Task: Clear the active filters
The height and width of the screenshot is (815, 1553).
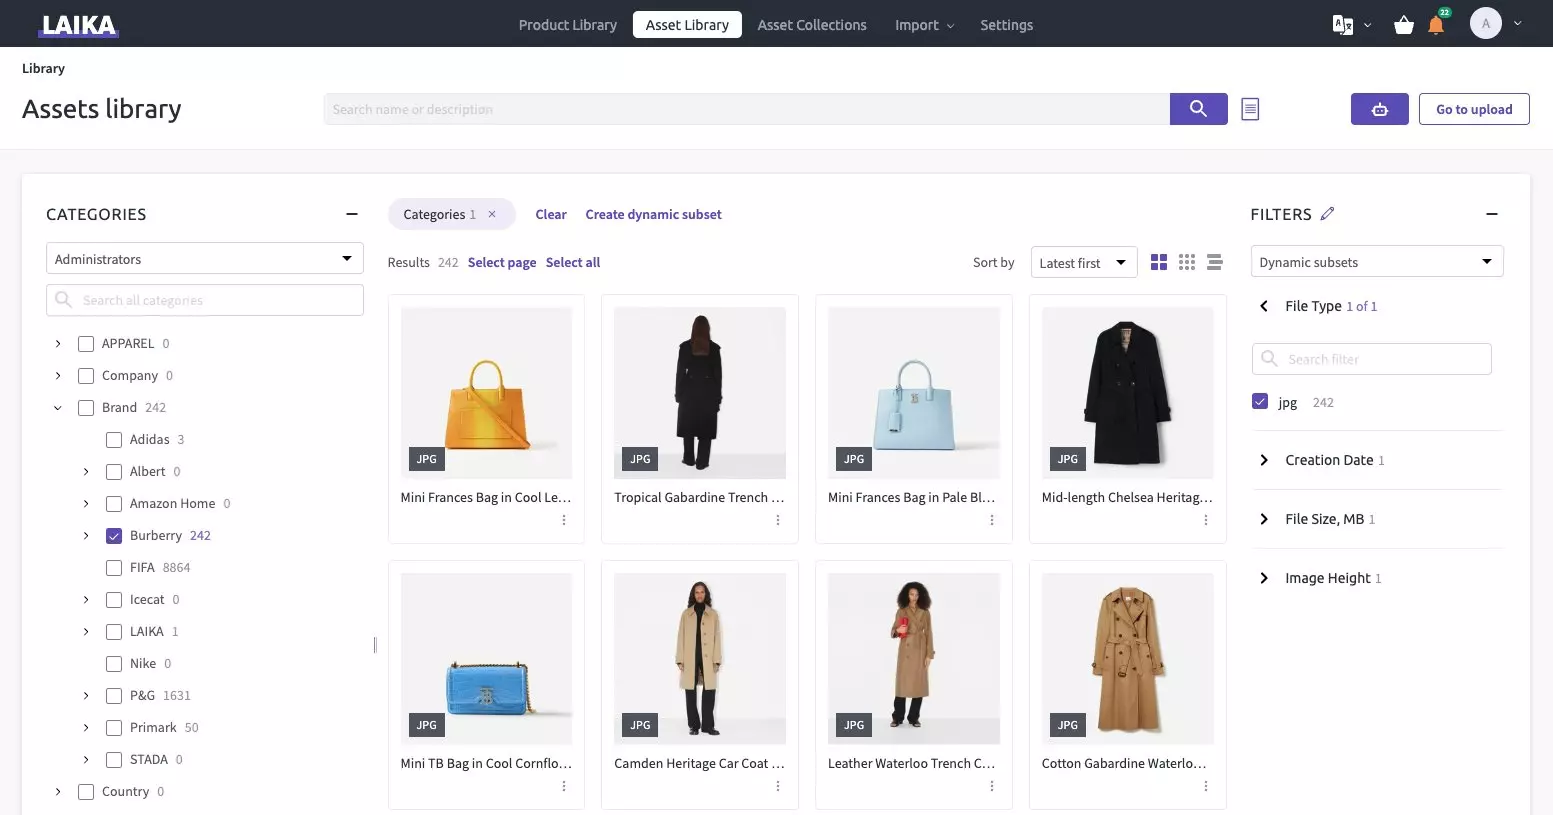Action: [551, 214]
